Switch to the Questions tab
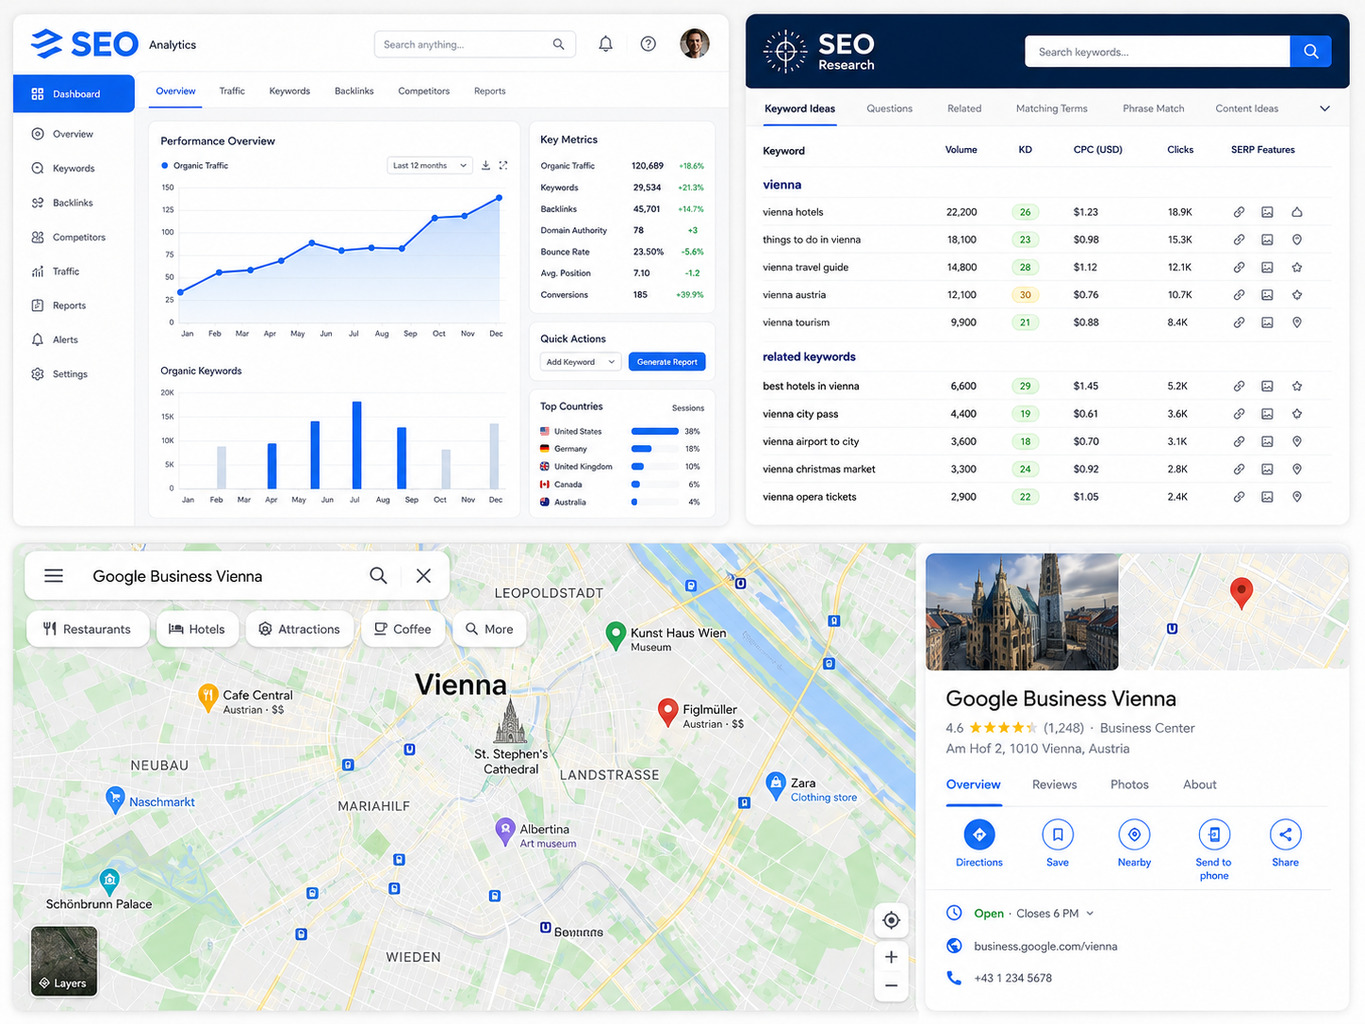The image size is (1365, 1024). pyautogui.click(x=889, y=108)
